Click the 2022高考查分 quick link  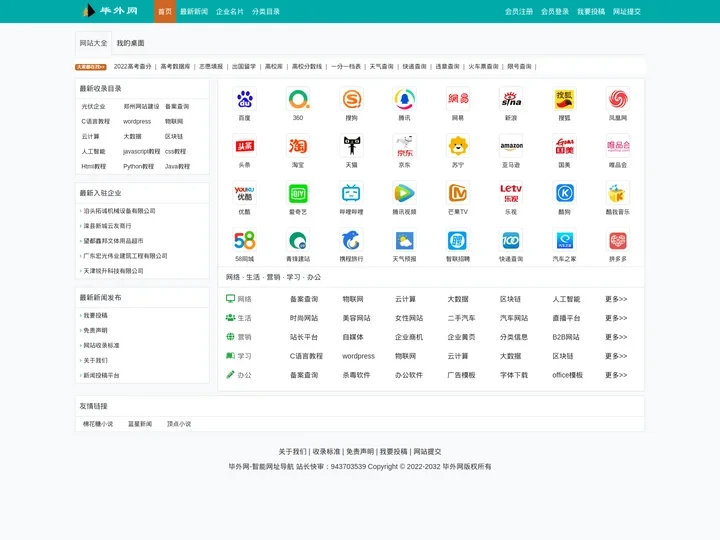pos(133,67)
